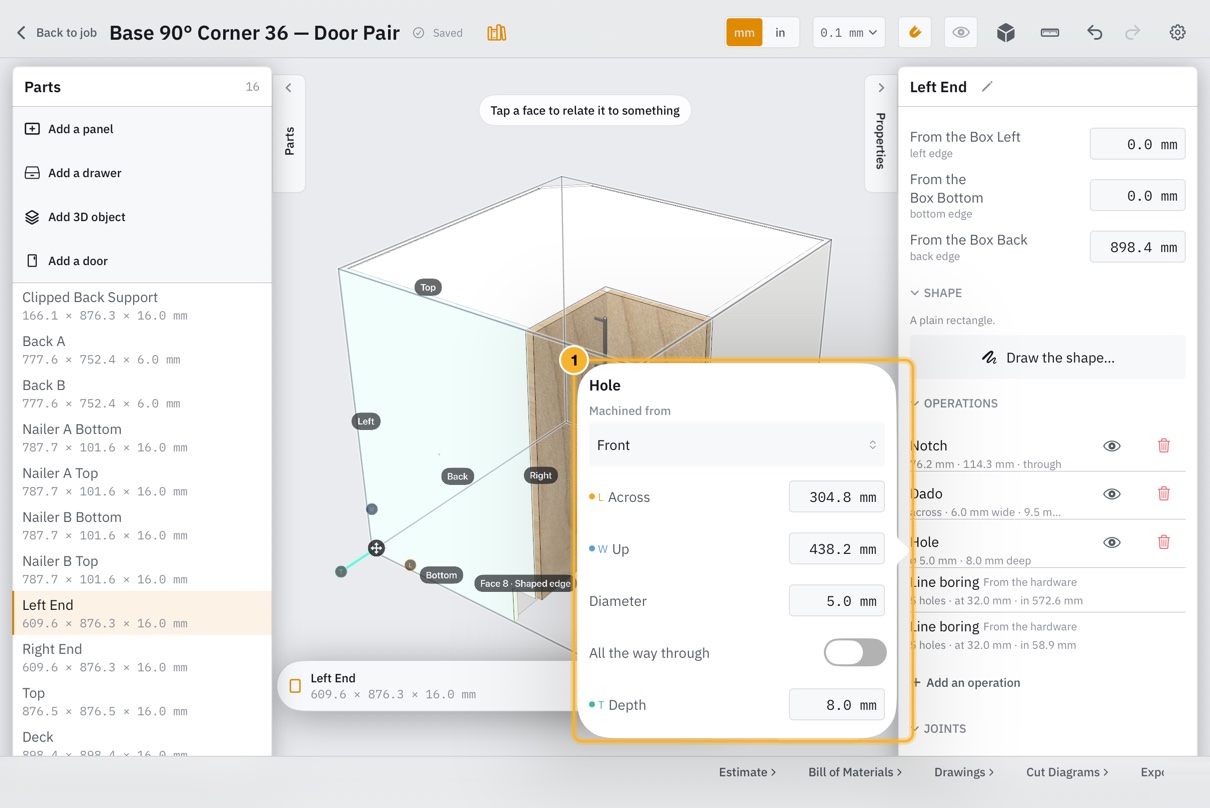1210x808 pixels.
Task: Click the From the Box Back field 898.4 mm
Action: pyautogui.click(x=1138, y=247)
